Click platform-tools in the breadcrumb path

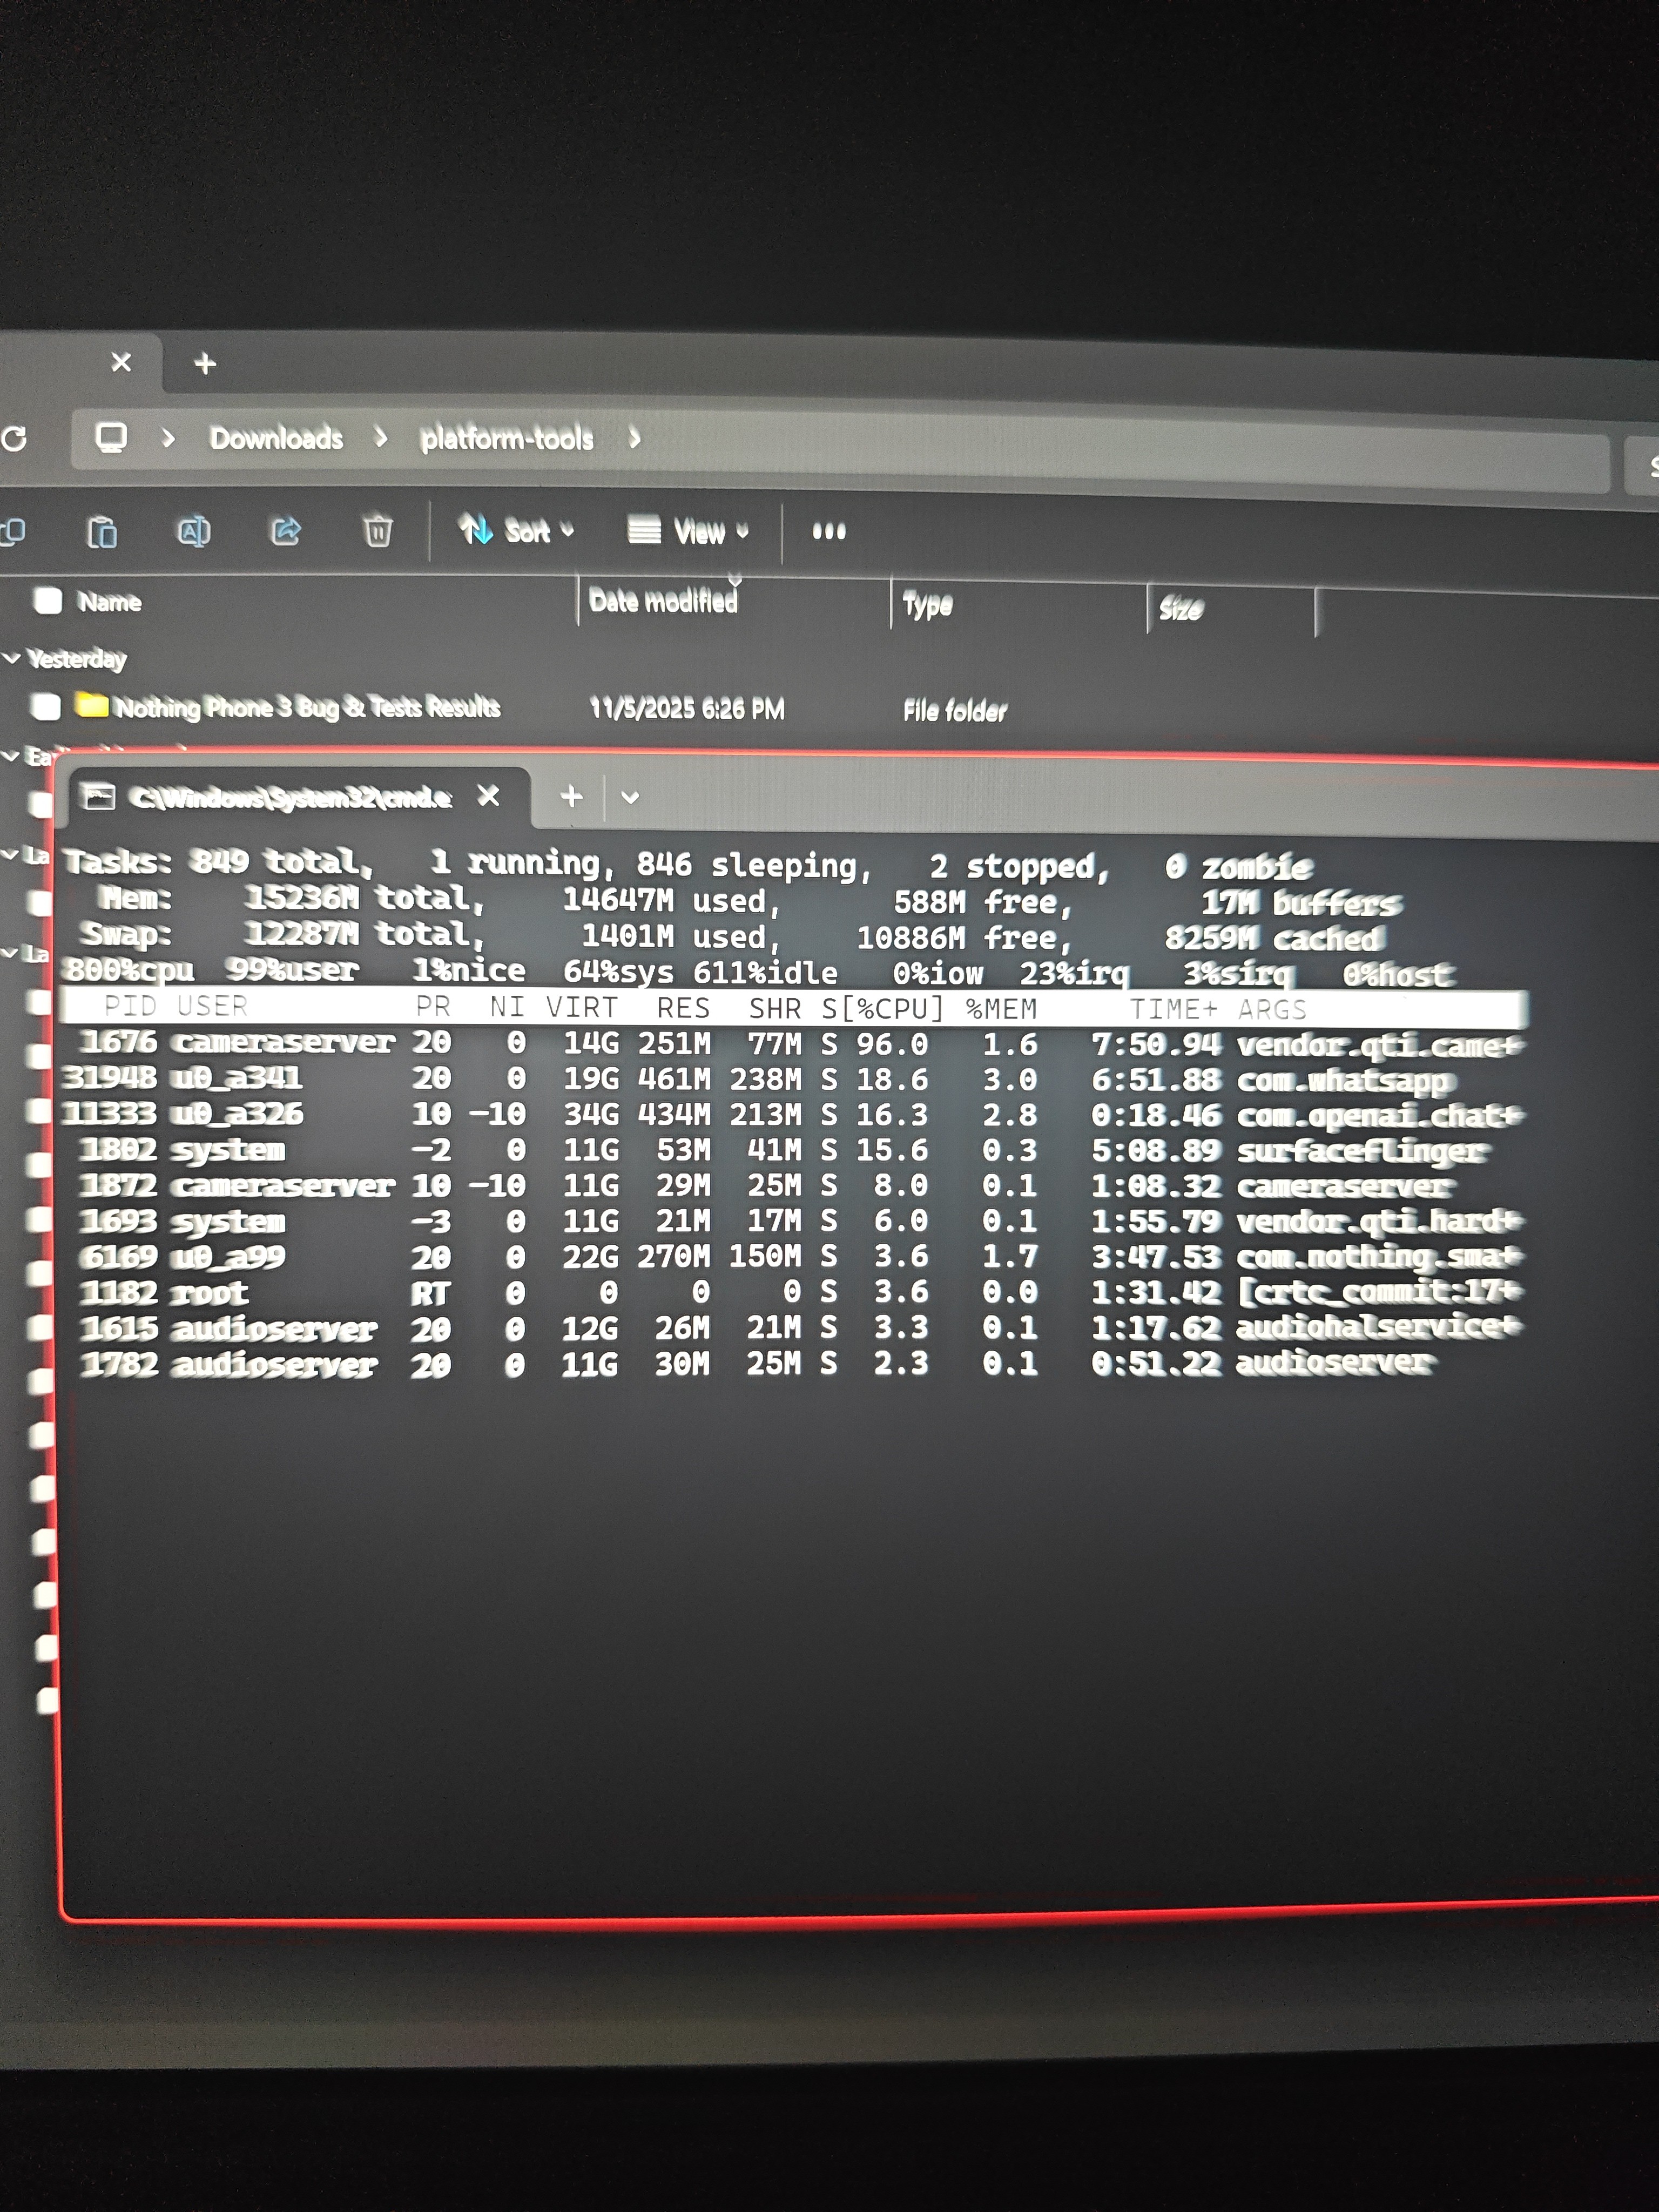506,438
